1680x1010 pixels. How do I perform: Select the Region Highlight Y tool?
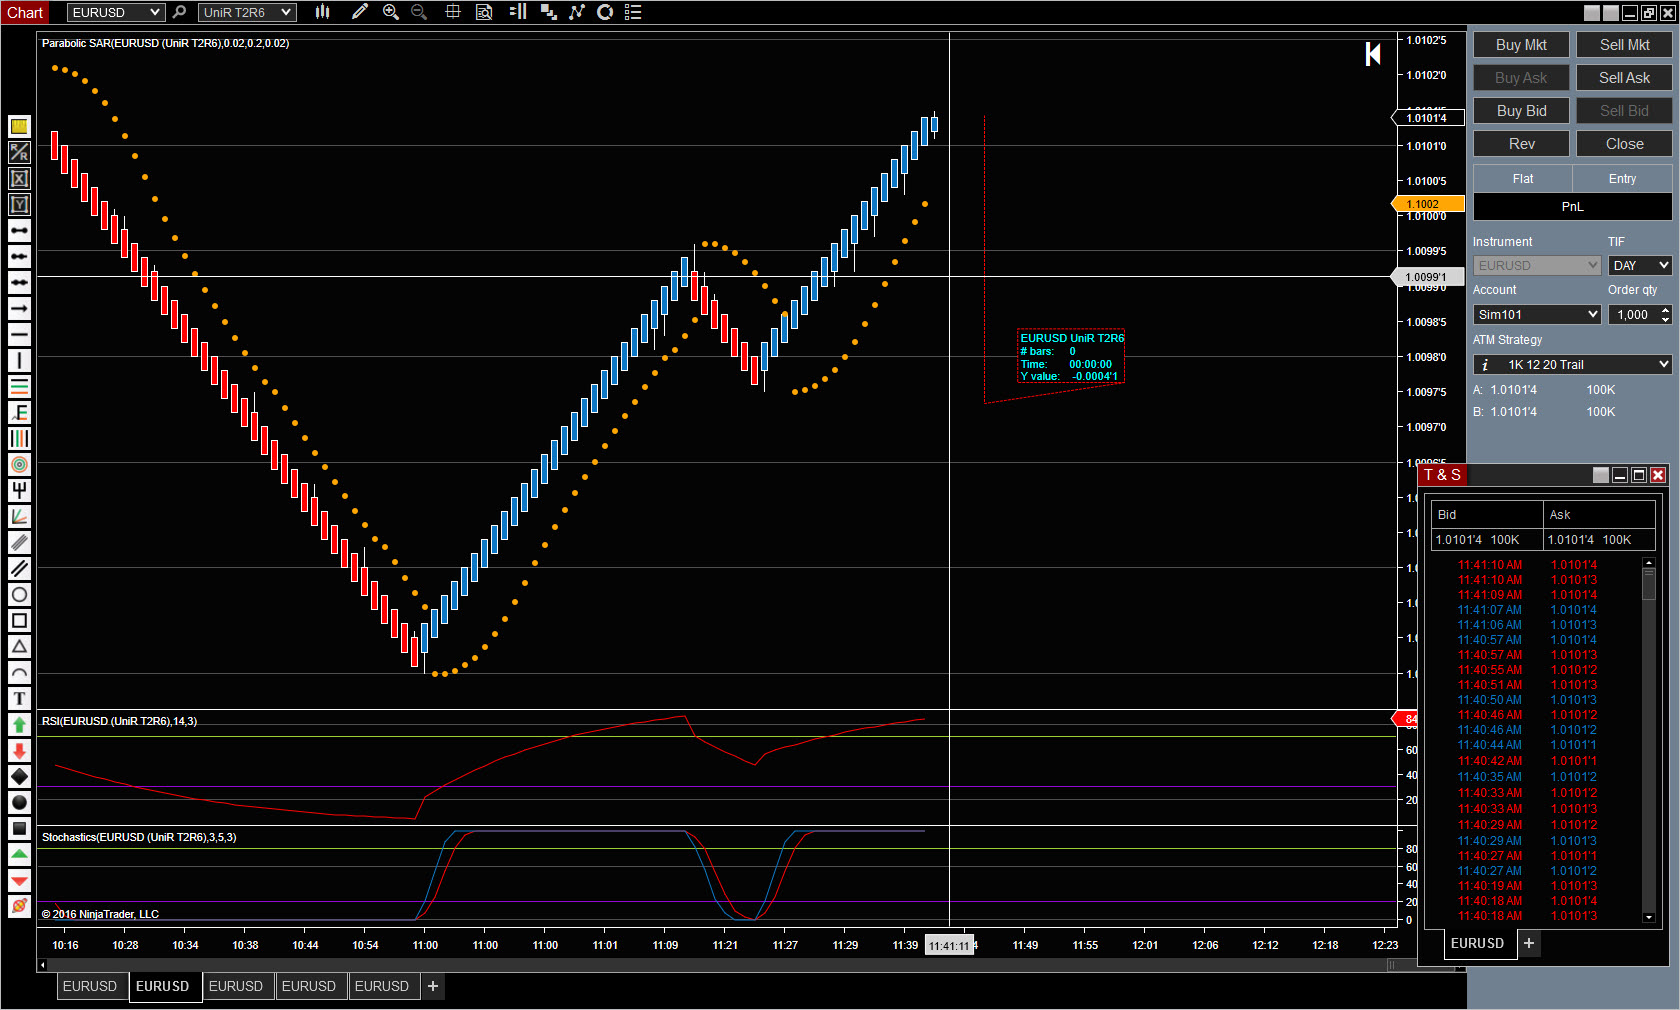tap(19, 204)
